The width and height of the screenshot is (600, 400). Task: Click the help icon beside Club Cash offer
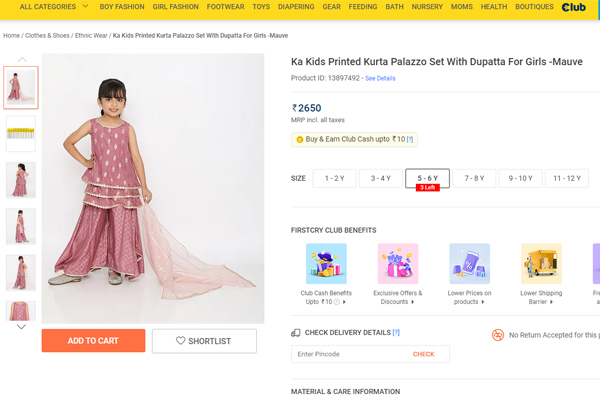coord(410,140)
